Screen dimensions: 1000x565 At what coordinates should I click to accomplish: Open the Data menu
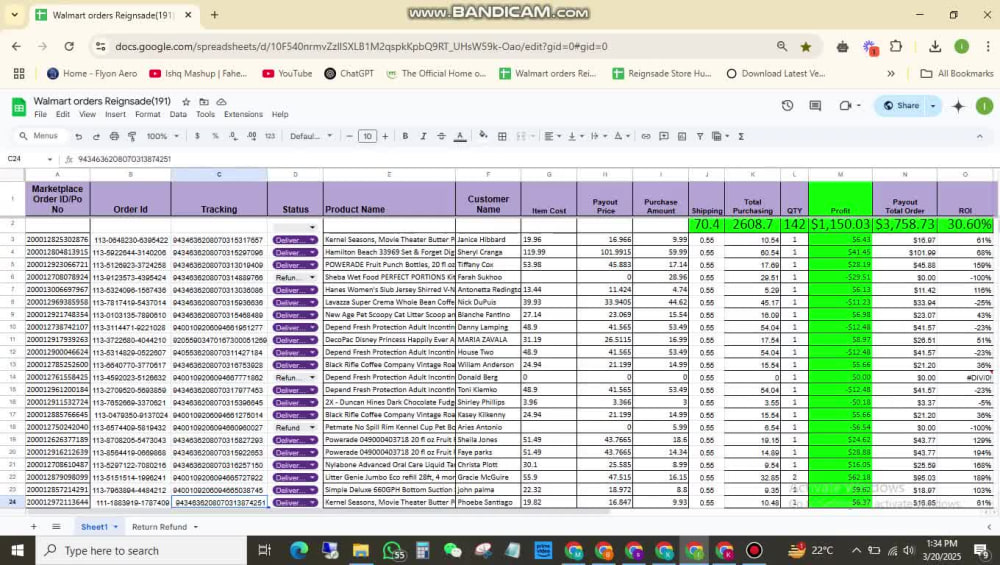[178, 114]
